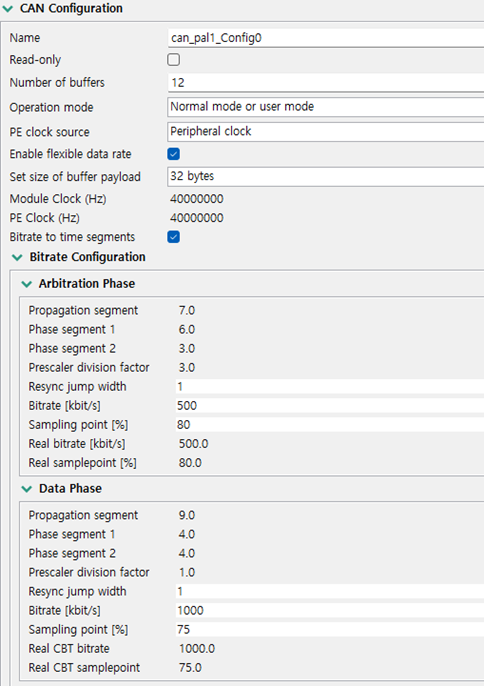Click the CAN Configuration heading text
Screen dimensions: 484x686
[x=71, y=8]
